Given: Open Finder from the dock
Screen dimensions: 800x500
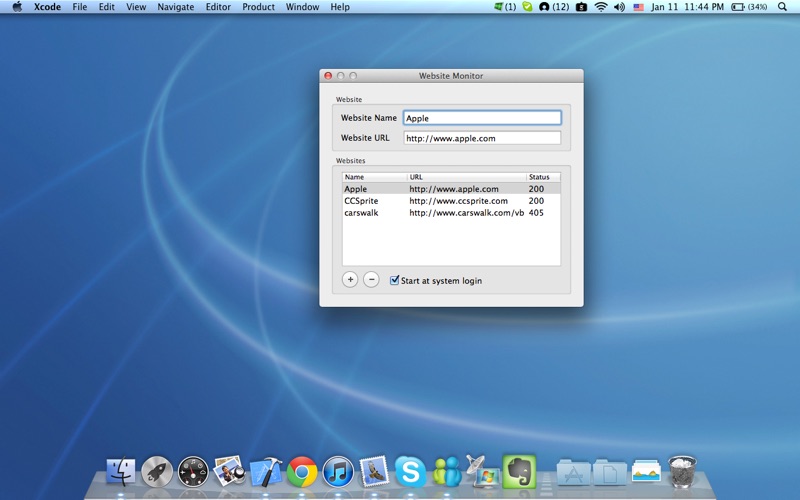Looking at the screenshot, I should point(121,471).
